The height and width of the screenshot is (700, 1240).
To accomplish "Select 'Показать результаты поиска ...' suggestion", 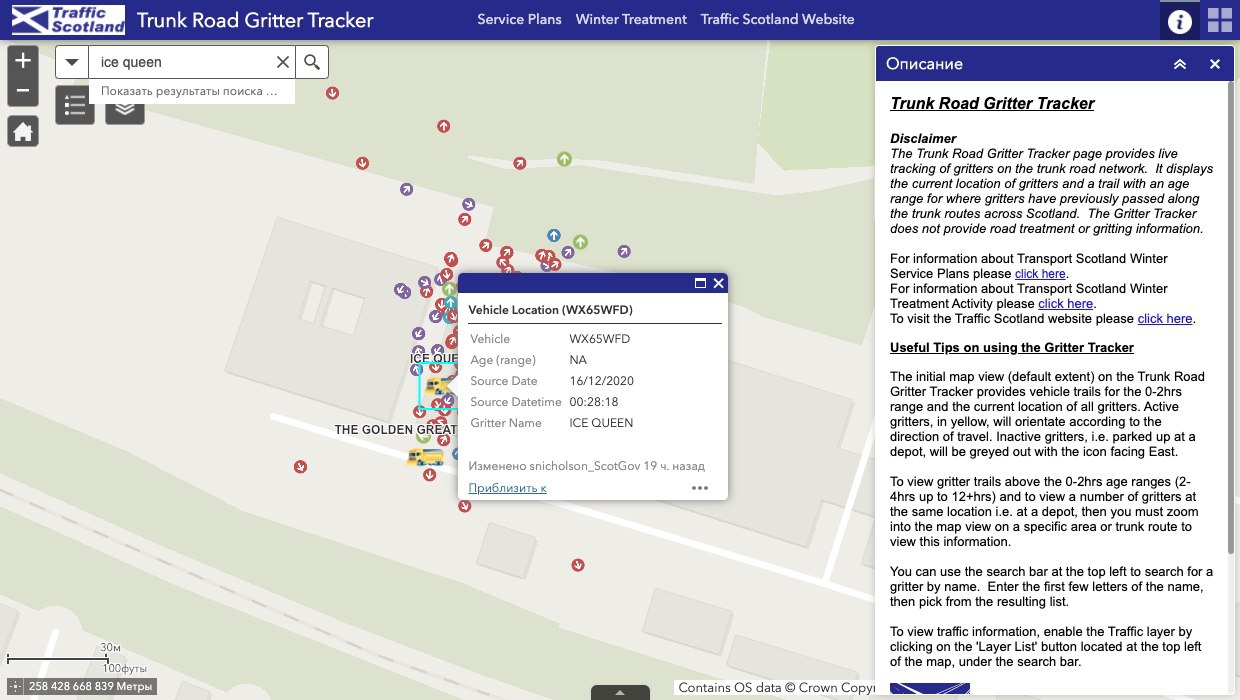I will click(x=191, y=91).
